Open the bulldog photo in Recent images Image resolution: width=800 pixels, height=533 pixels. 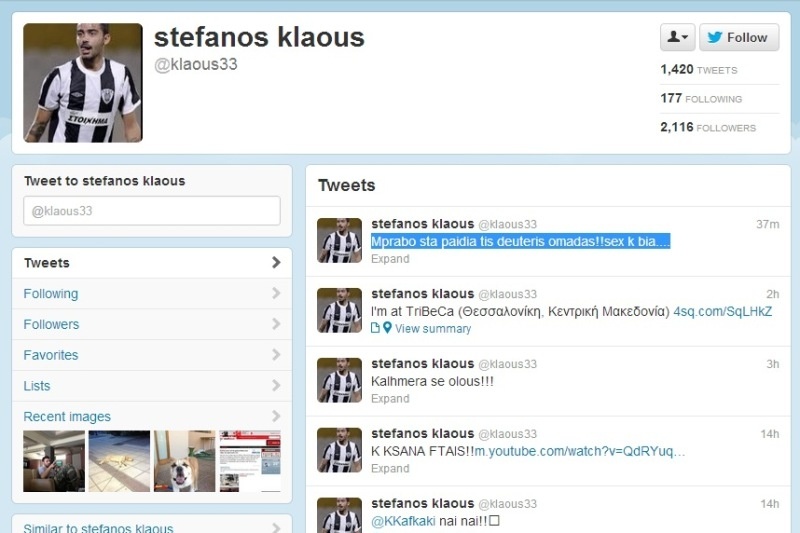coord(185,461)
